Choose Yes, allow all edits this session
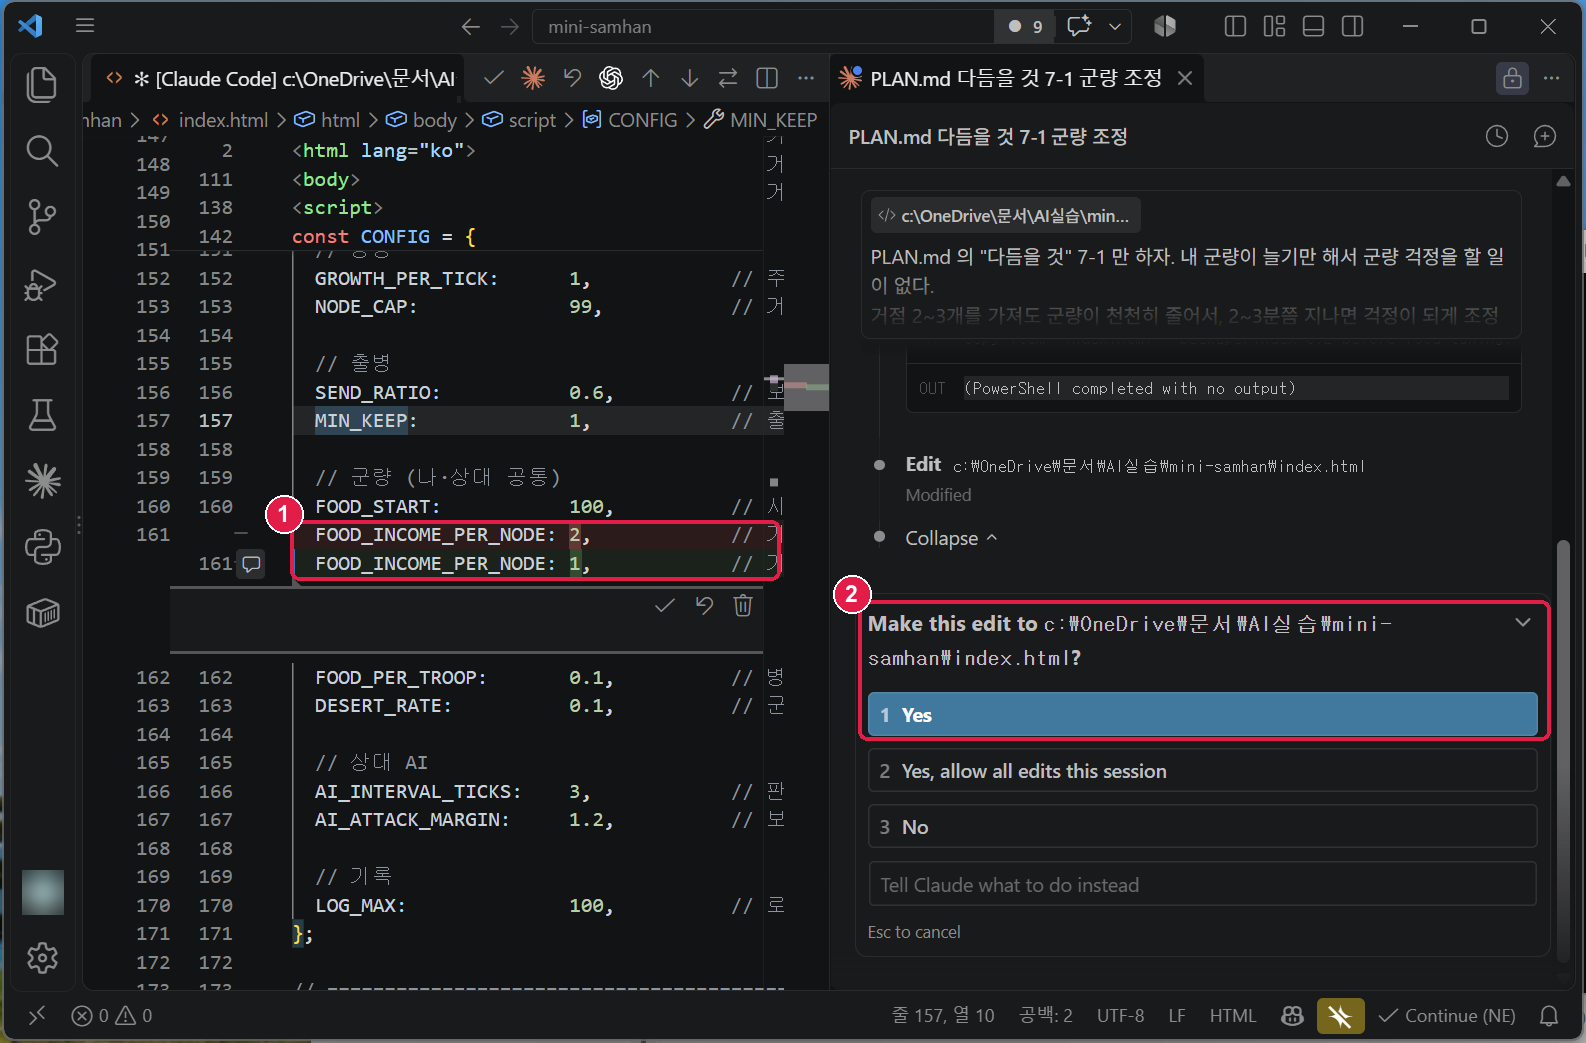1586x1043 pixels. (x=1202, y=771)
